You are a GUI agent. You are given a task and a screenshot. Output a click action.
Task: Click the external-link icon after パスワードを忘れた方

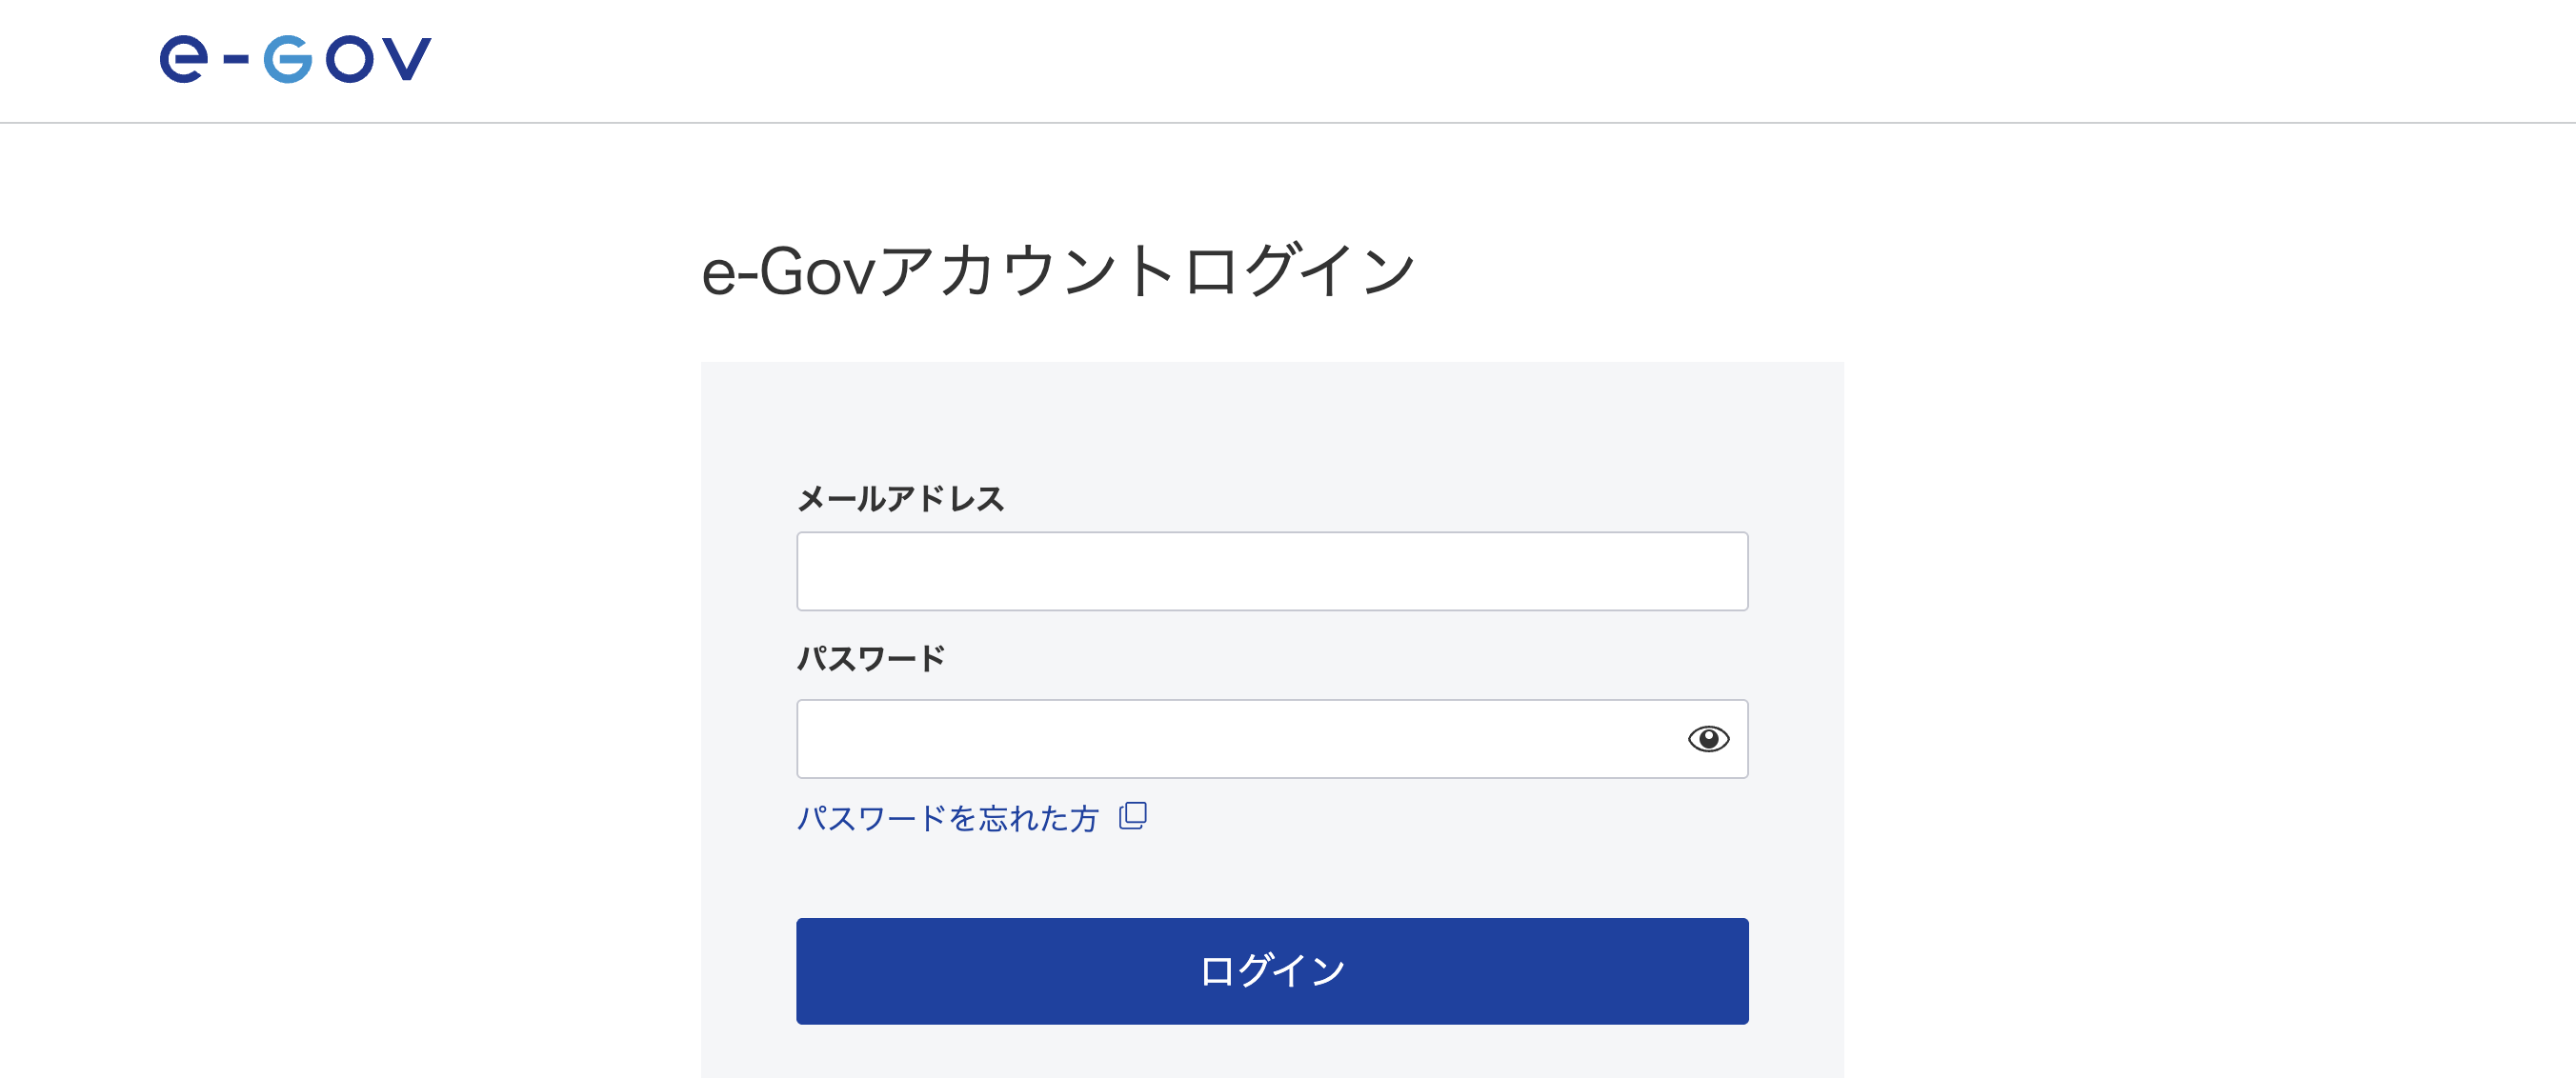(1134, 817)
